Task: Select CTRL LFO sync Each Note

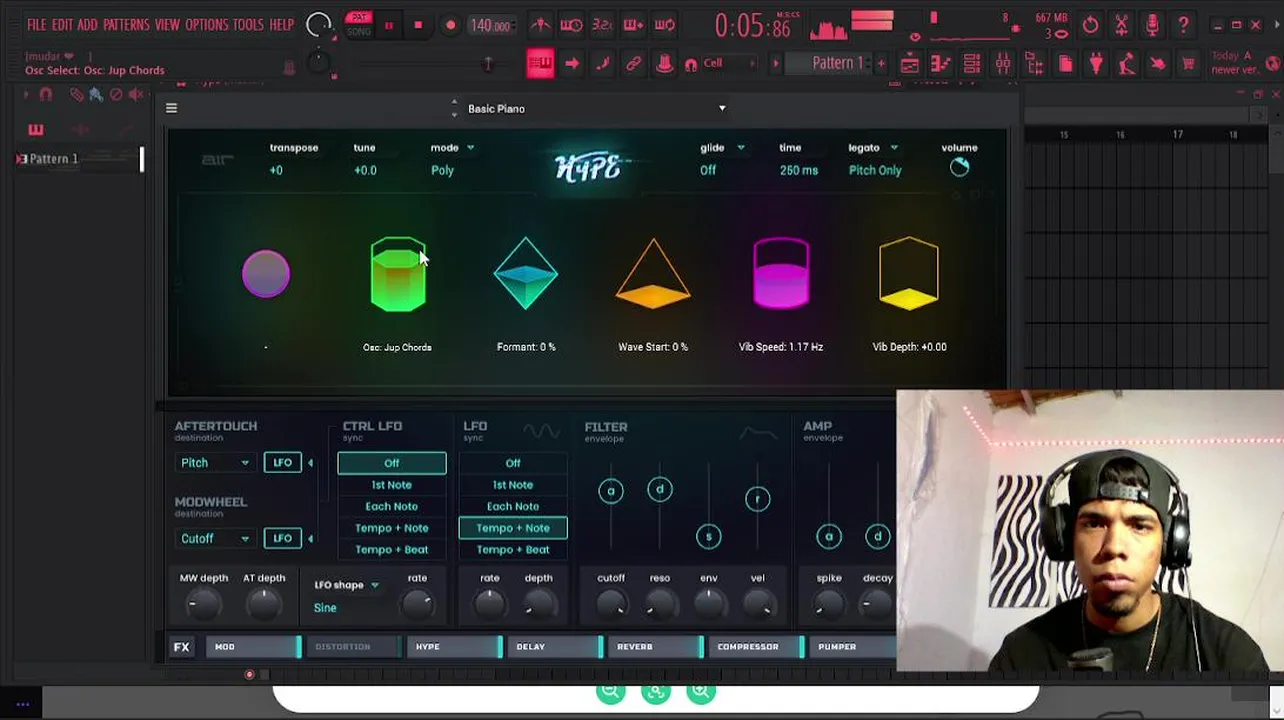Action: (392, 506)
